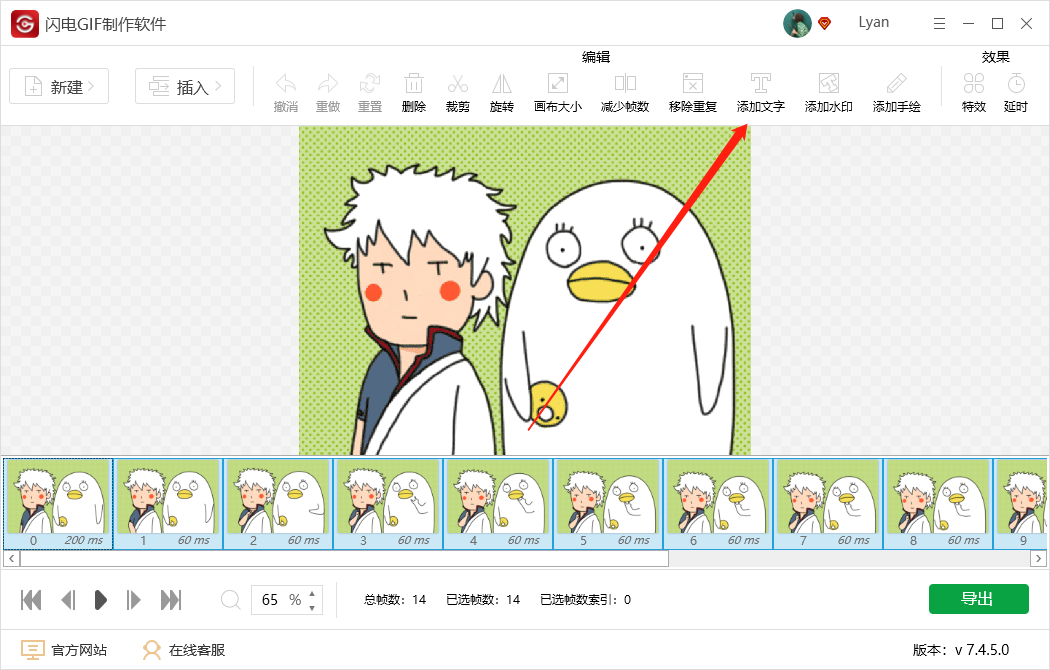Select the 旋转 rotate tool

502,92
